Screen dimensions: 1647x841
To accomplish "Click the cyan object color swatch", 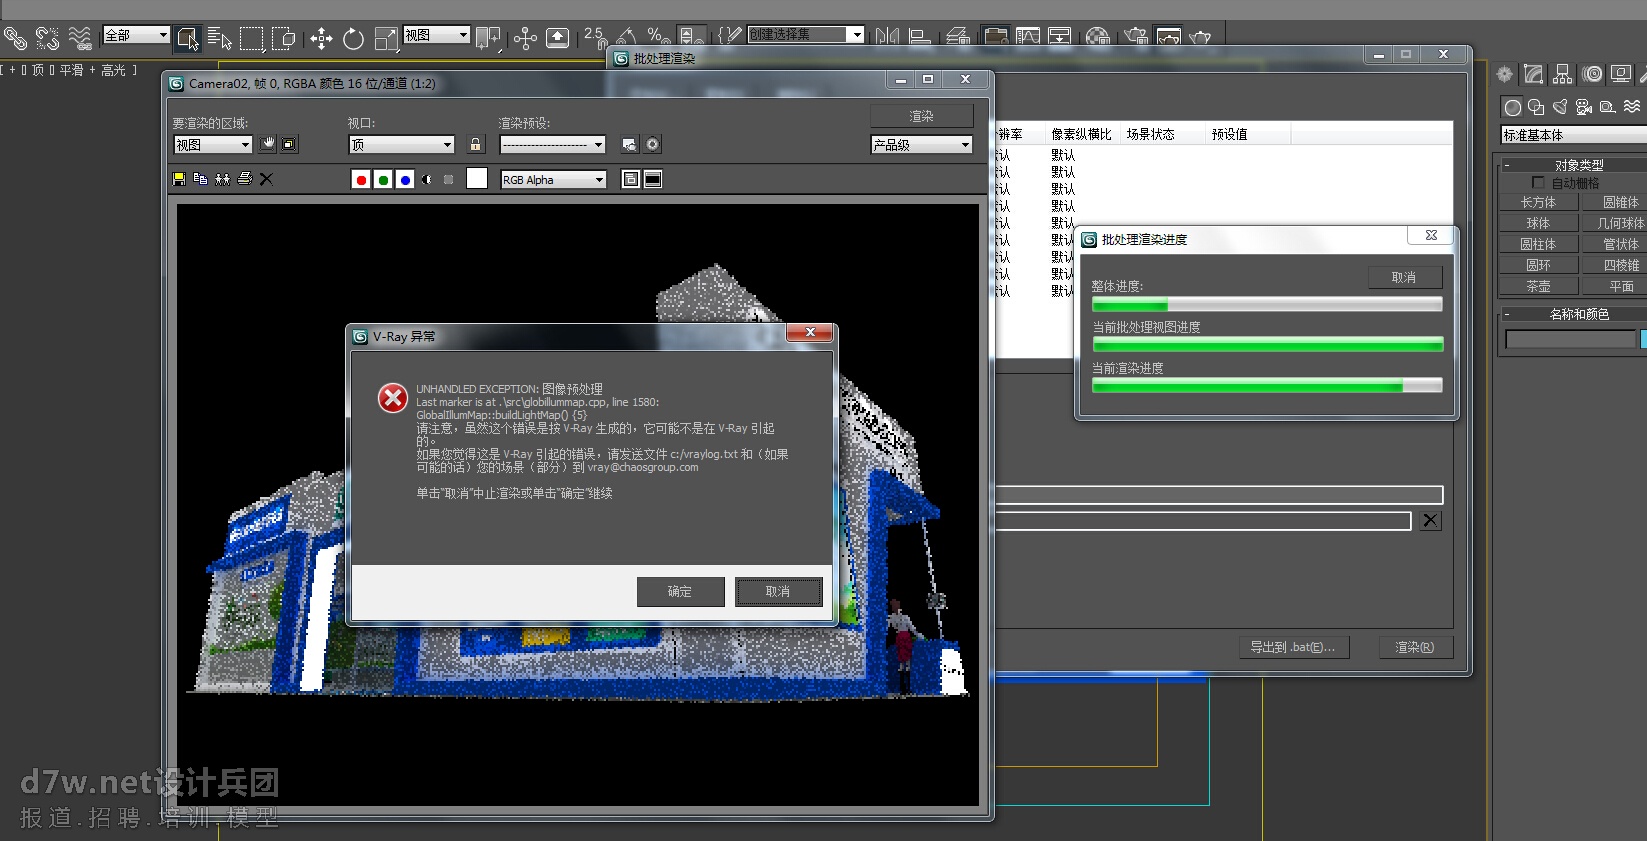I will click(1643, 339).
